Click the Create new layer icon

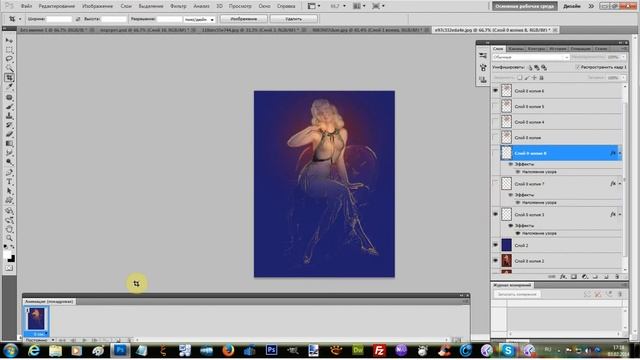pyautogui.click(x=606, y=277)
